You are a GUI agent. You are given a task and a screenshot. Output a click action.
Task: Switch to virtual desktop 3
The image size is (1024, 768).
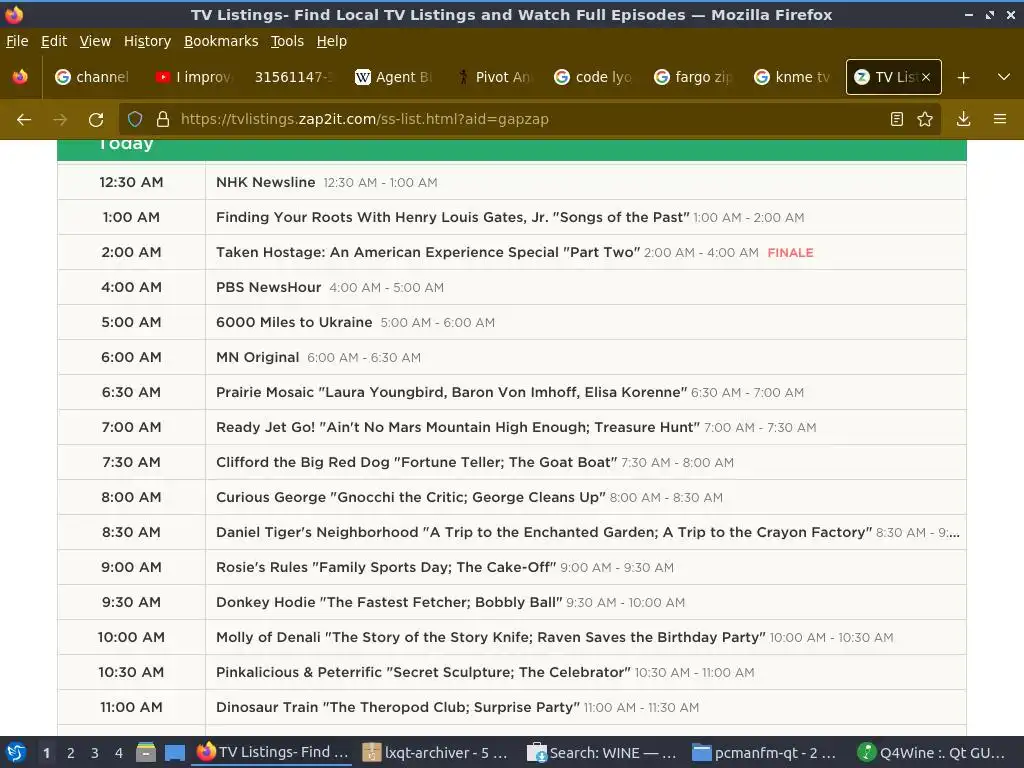95,753
